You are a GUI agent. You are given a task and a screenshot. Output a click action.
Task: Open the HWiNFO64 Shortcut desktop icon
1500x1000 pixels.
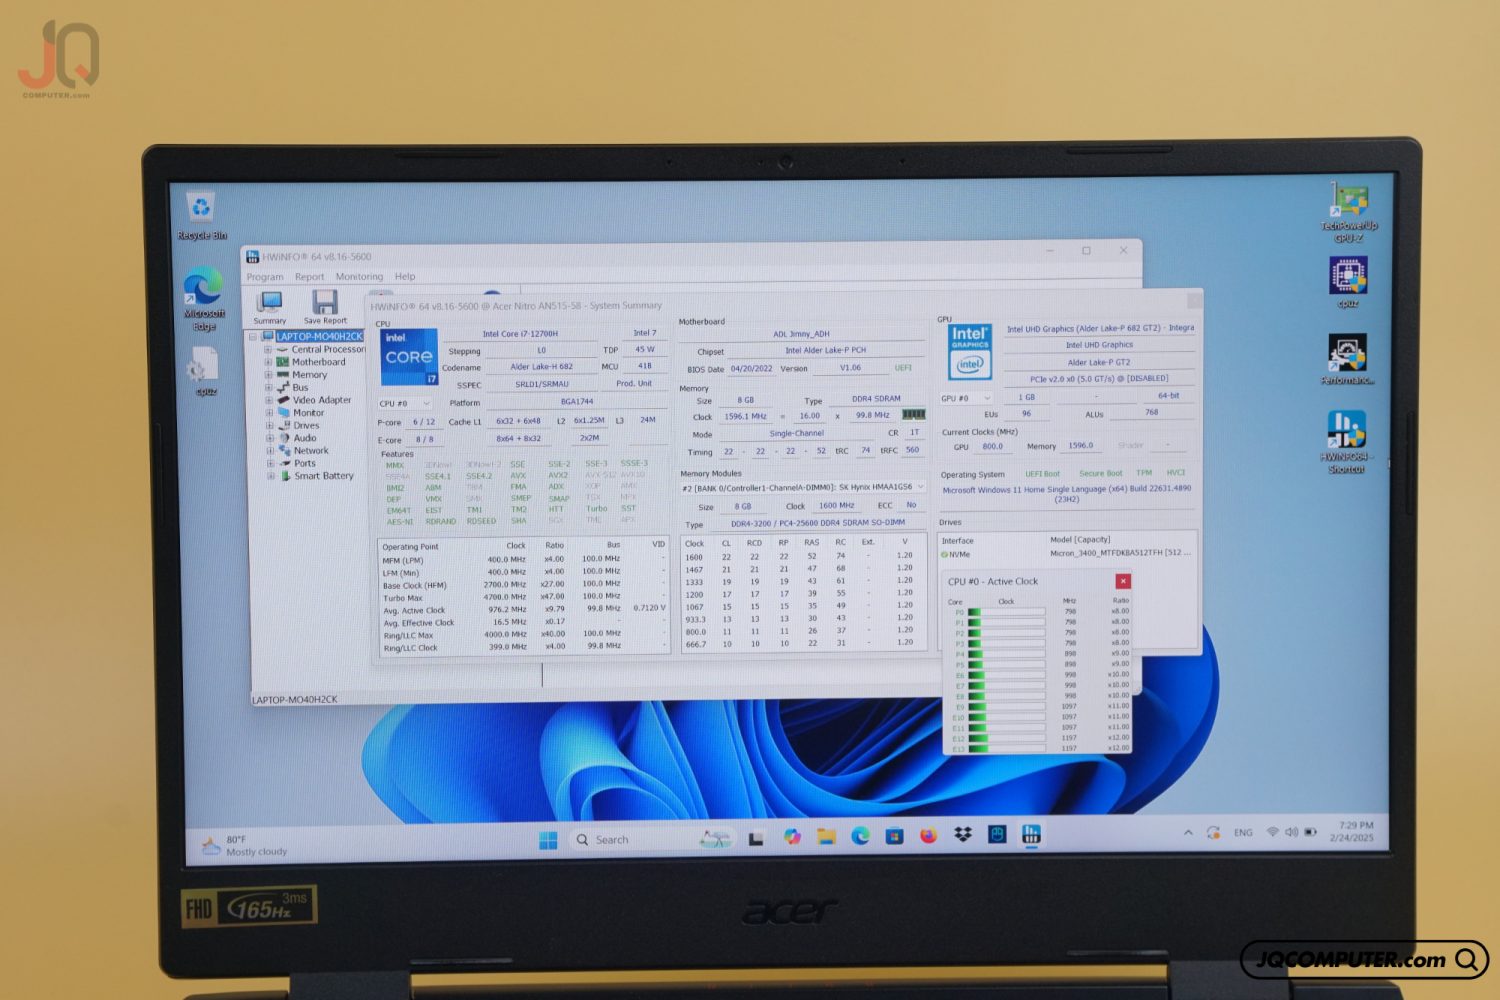pyautogui.click(x=1347, y=442)
